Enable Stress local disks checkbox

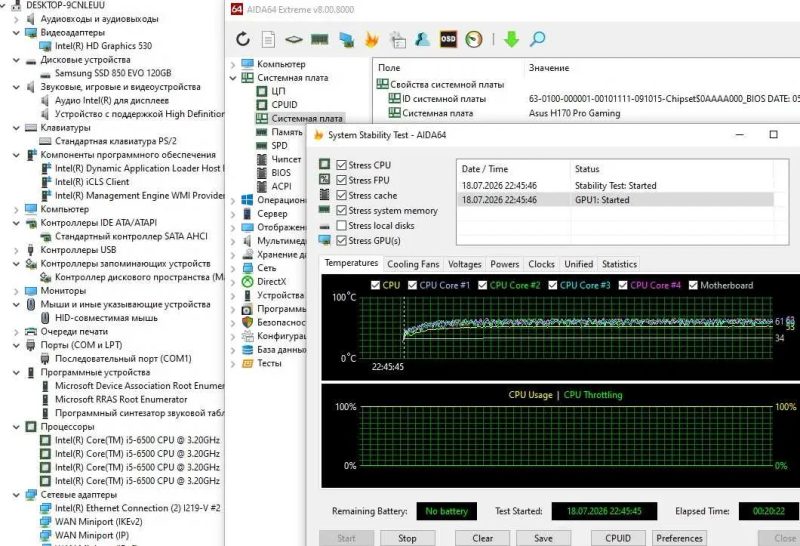point(341,226)
